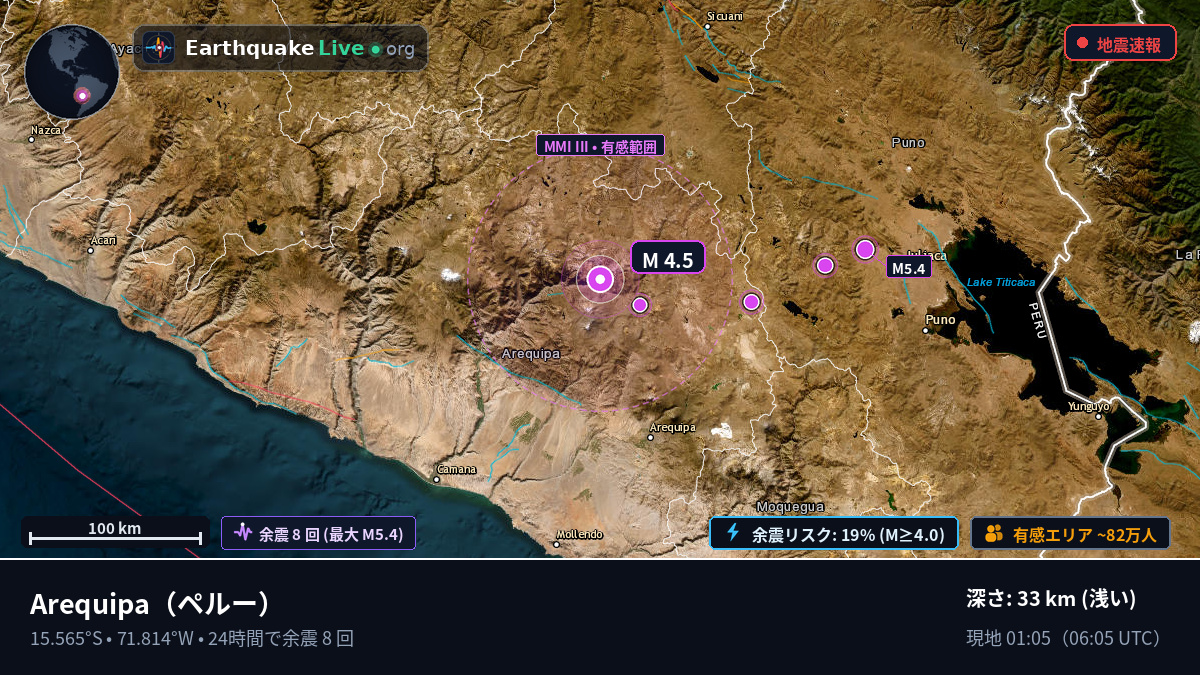Click the people icon in 有感エリア badge
Screen dimensions: 1200x675
pos(993,533)
